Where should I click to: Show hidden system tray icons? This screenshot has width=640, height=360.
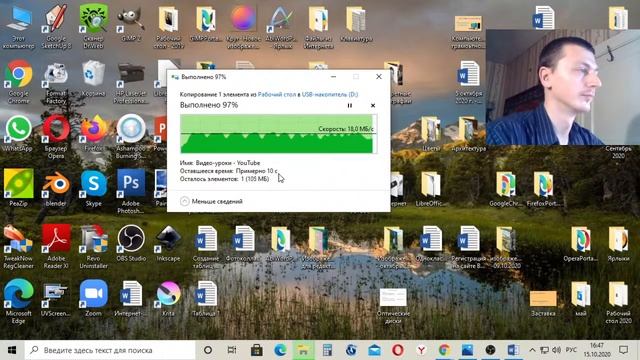tap(532, 350)
